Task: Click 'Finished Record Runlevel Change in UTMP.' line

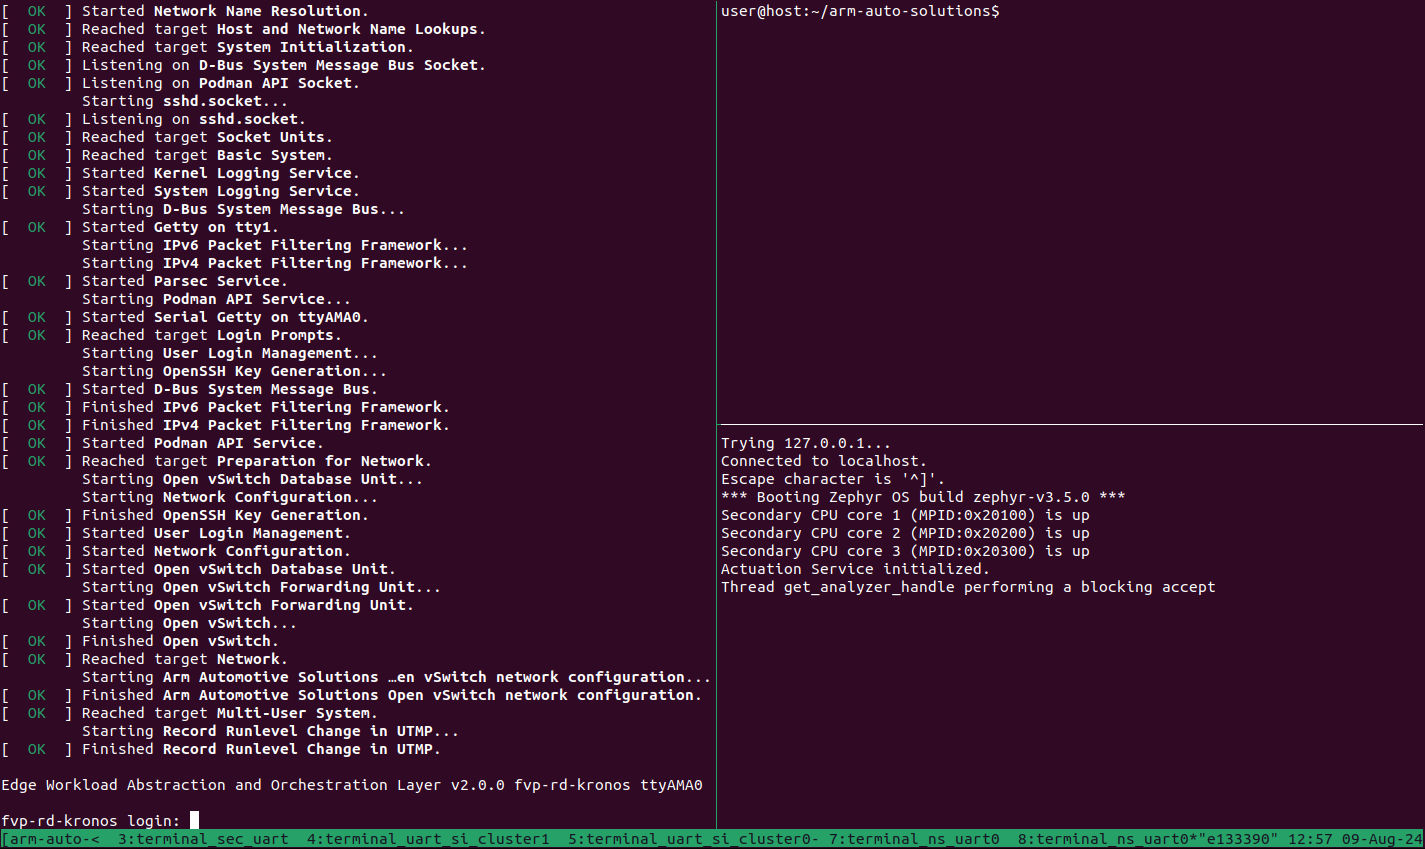Action: tap(261, 749)
